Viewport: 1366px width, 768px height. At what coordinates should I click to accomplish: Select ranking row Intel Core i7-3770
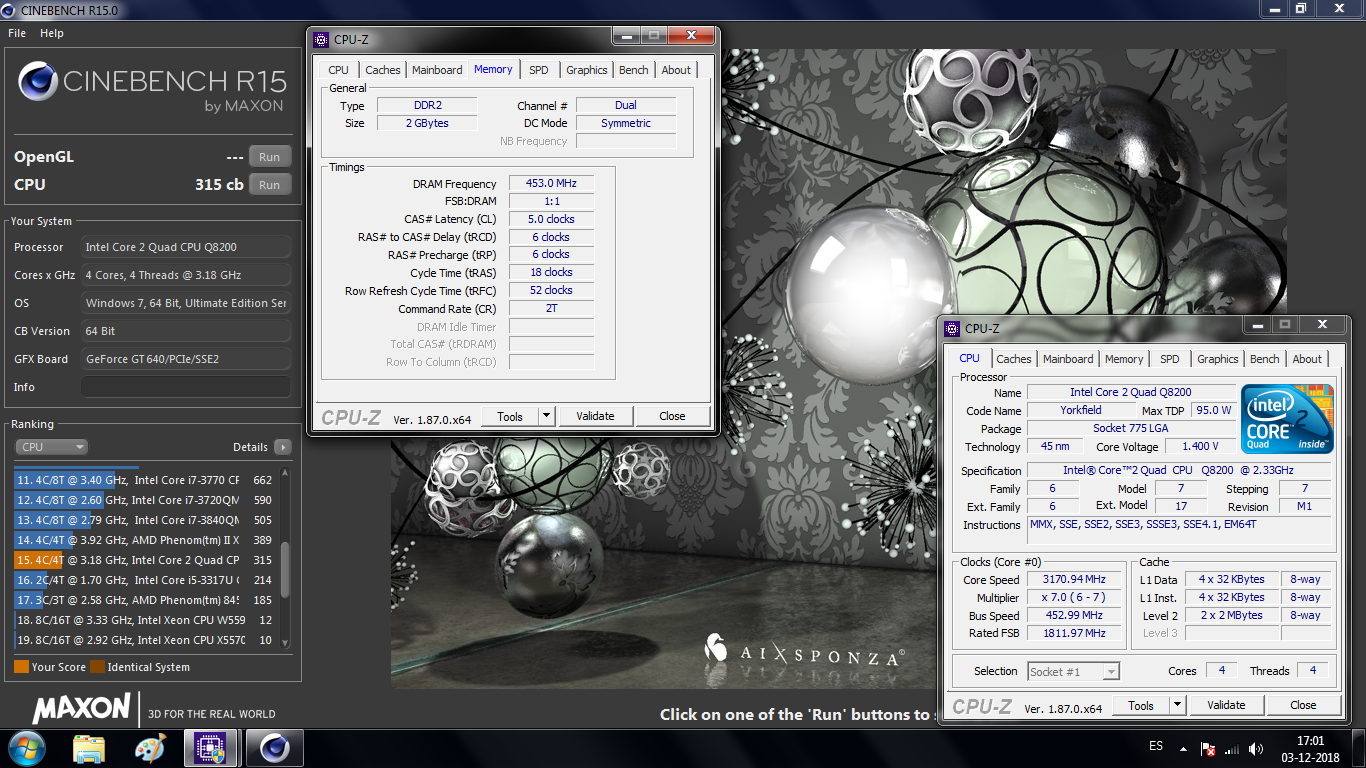[144, 480]
